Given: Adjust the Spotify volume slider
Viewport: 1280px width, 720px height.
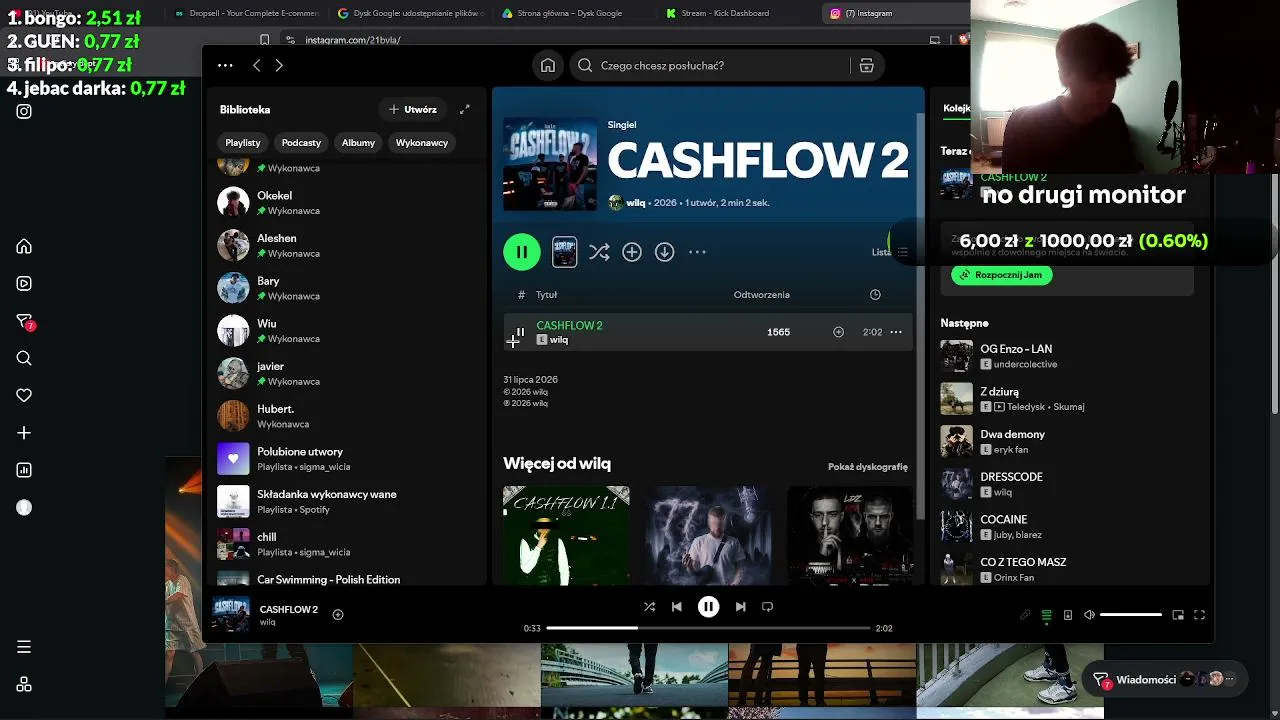Looking at the screenshot, I should click(1131, 615).
